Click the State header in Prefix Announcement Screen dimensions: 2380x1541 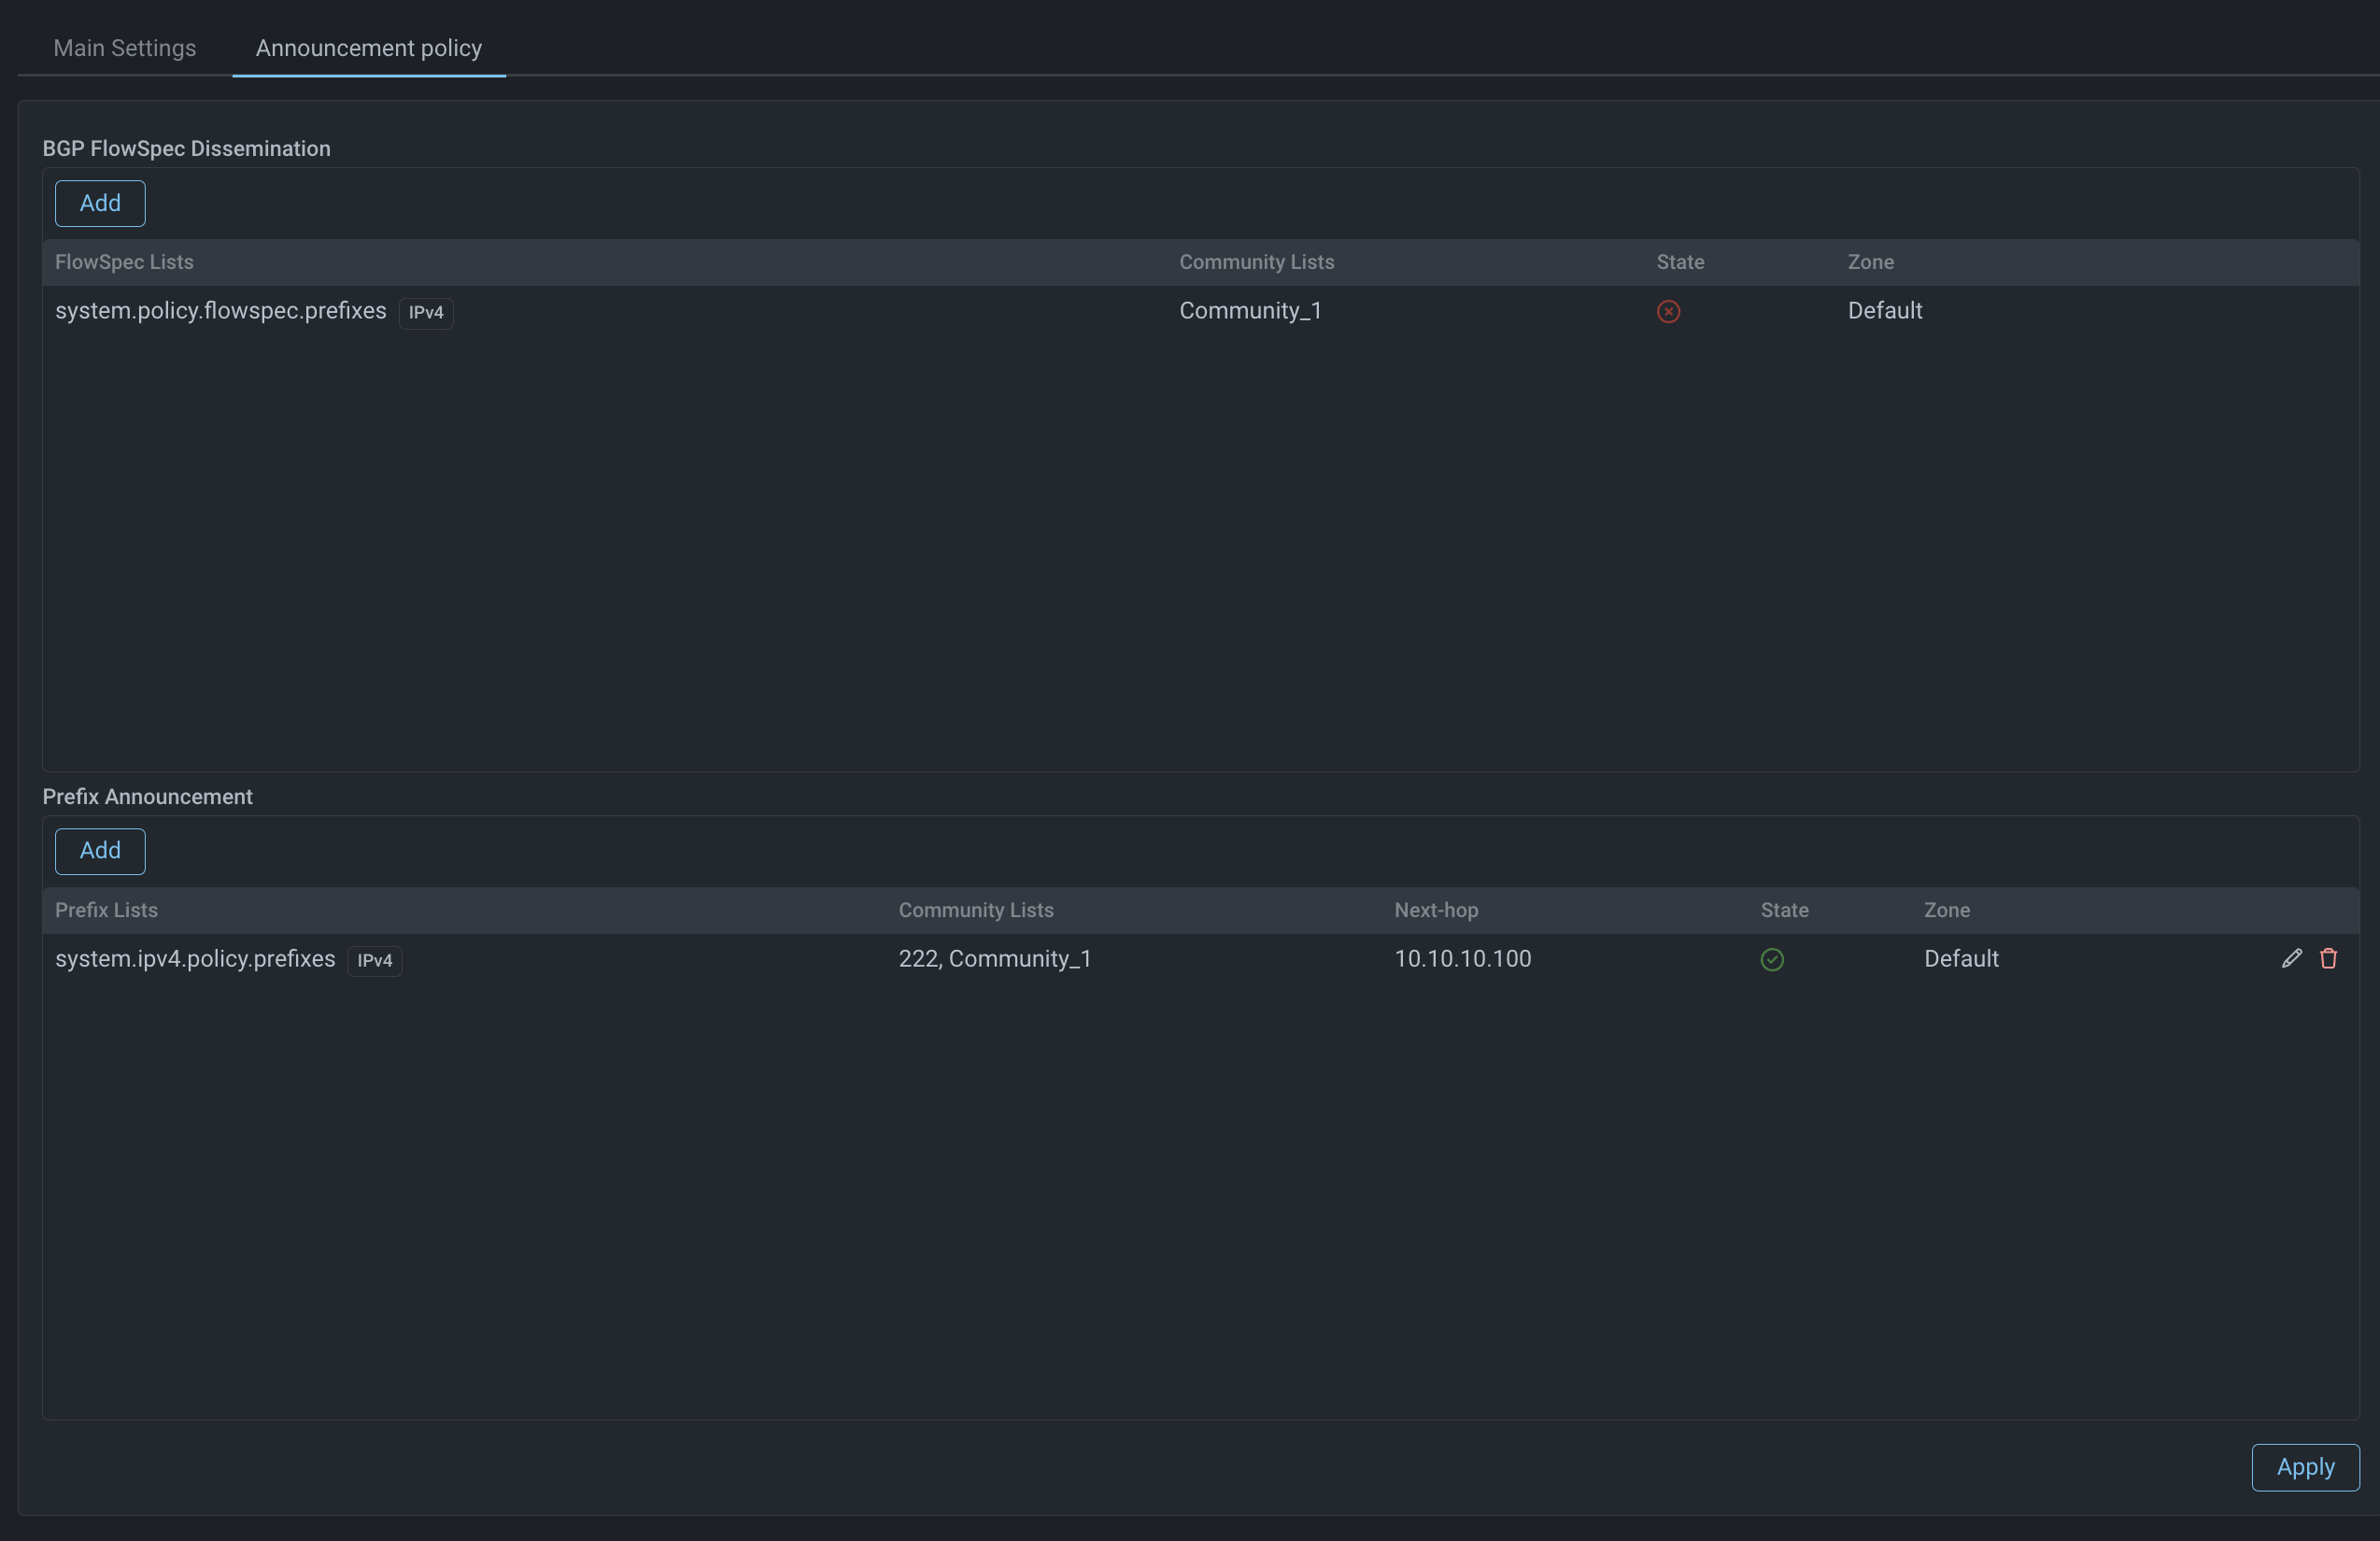click(1783, 910)
